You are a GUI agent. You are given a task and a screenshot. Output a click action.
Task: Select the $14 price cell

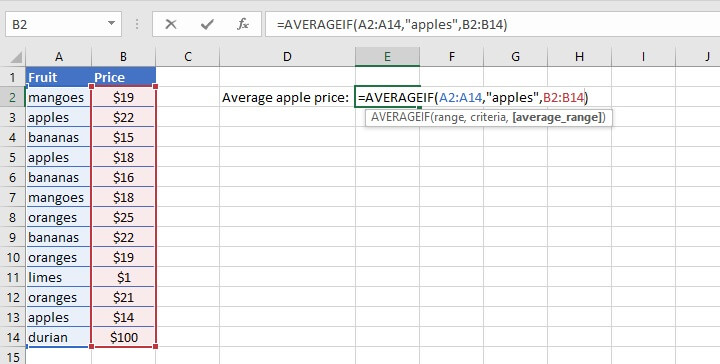[124, 317]
